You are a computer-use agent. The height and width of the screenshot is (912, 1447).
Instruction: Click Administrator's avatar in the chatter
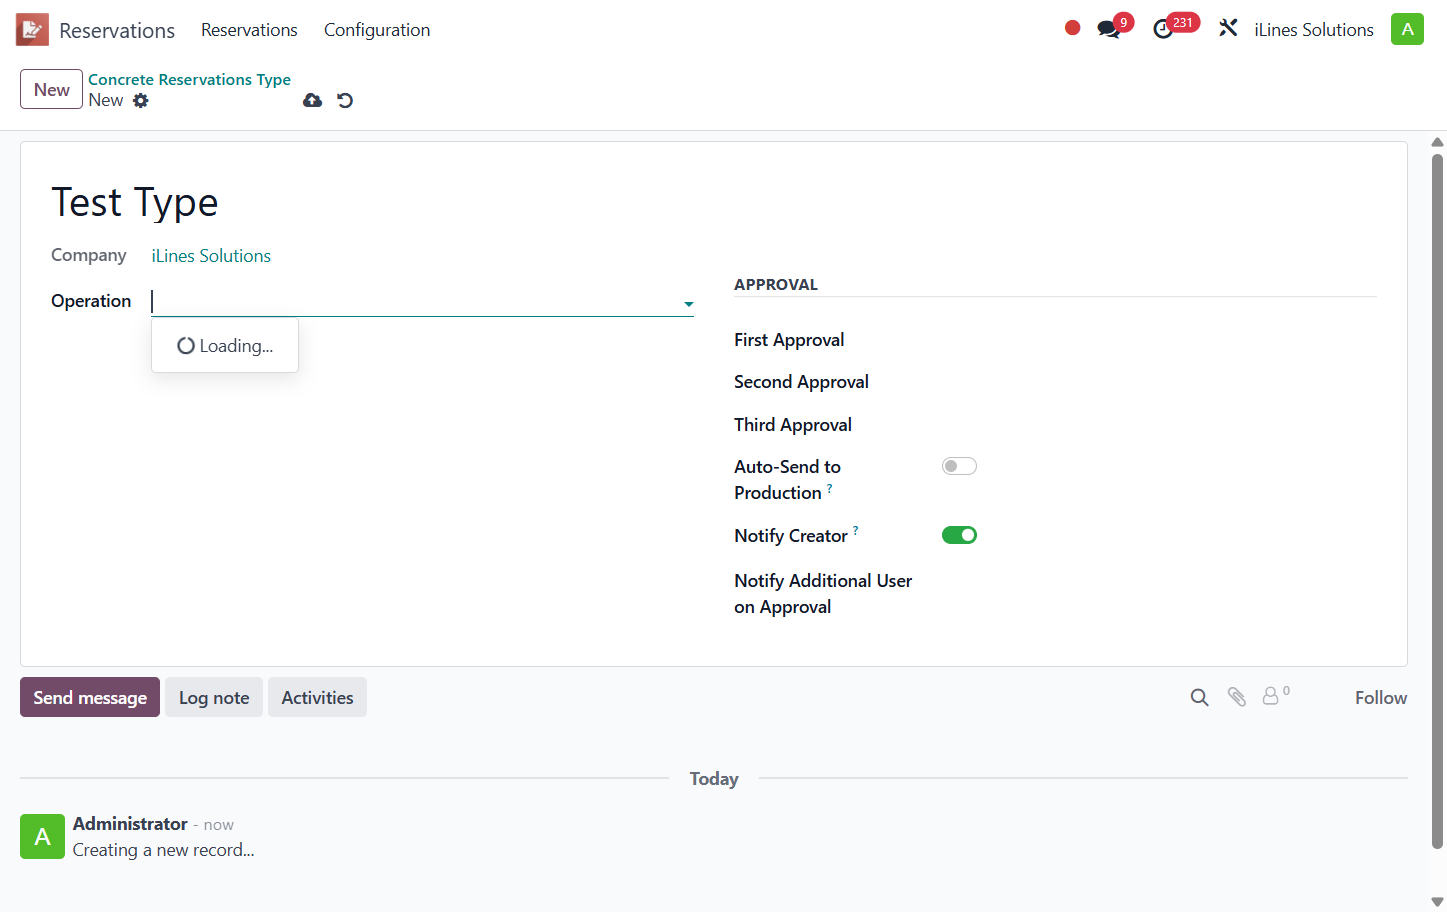(42, 837)
